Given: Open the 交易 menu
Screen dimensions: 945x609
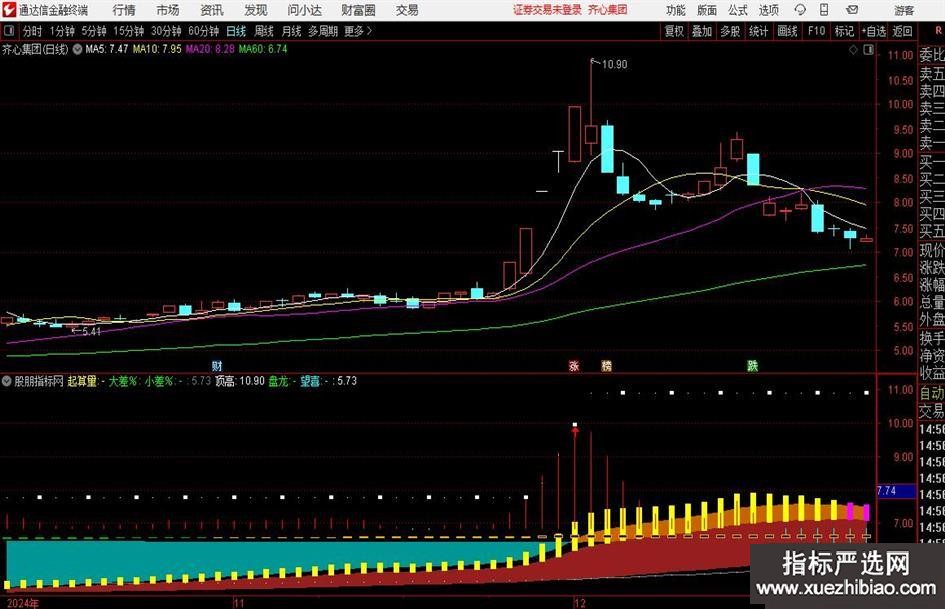Looking at the screenshot, I should 407,10.
